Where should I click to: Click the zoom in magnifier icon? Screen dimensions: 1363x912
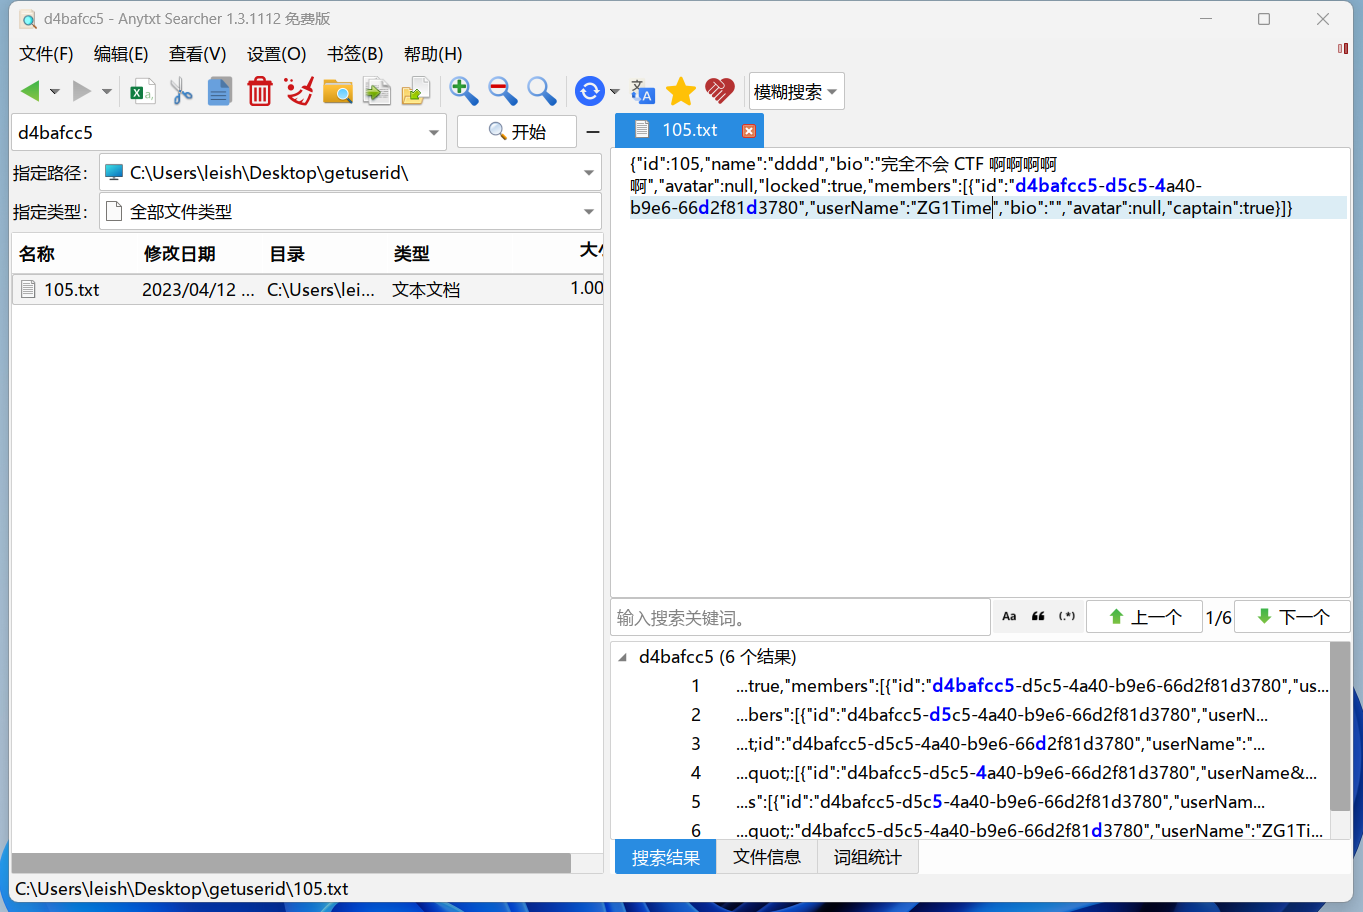pos(463,92)
